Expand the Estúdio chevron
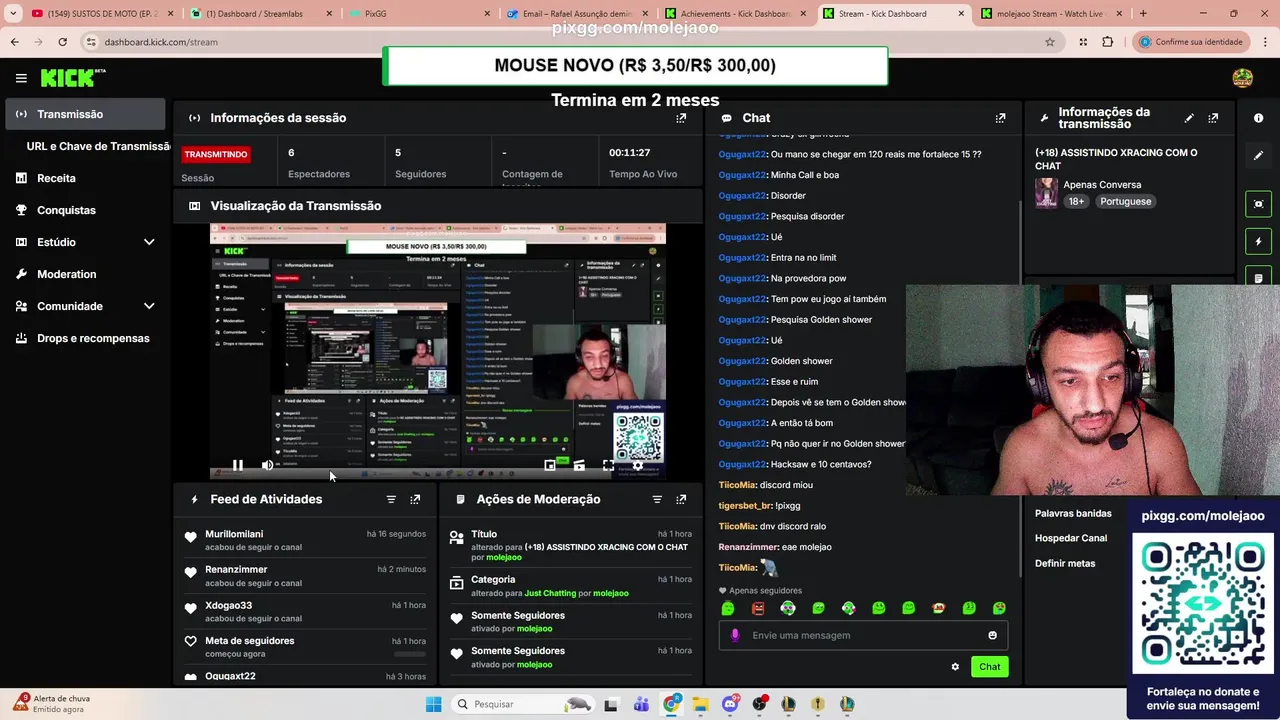Viewport: 1280px width, 720px height. tap(149, 242)
